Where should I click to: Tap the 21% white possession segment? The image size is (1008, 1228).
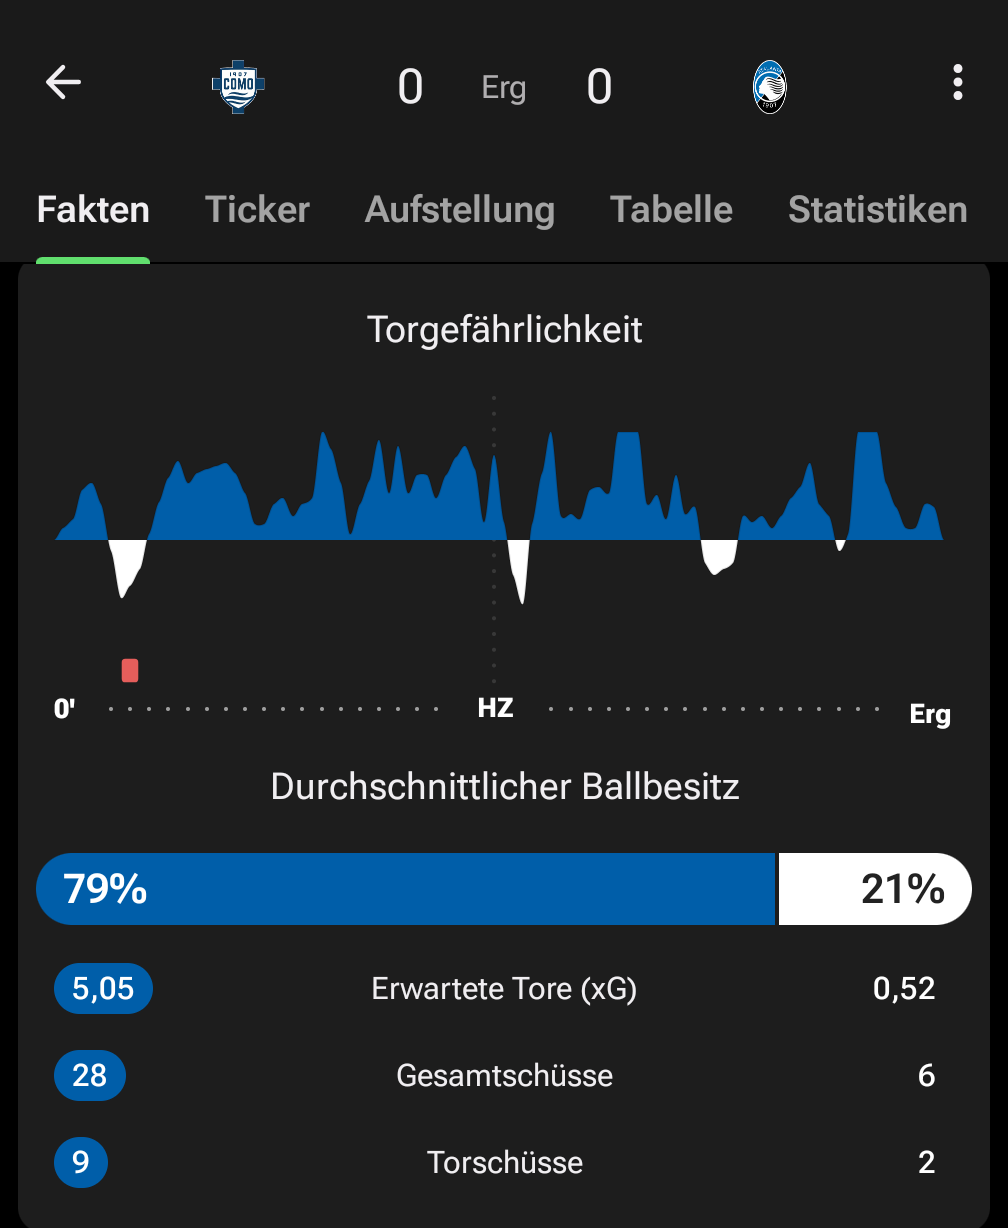tap(874, 889)
